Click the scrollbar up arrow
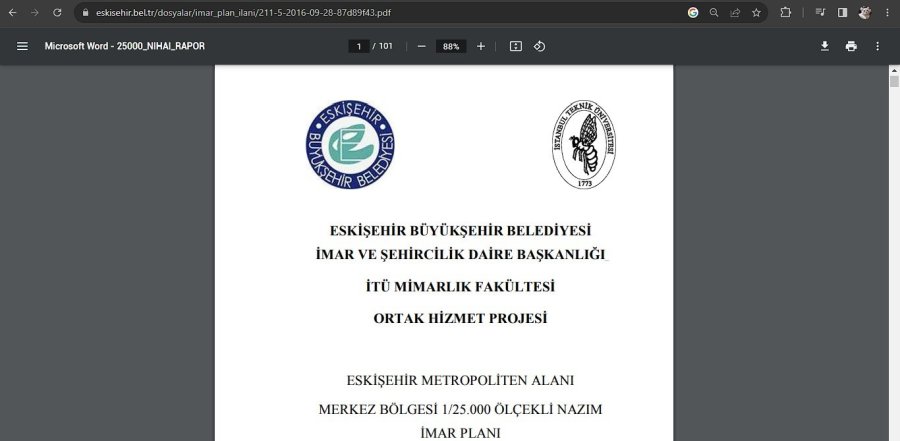The height and width of the screenshot is (441, 900). point(894,70)
